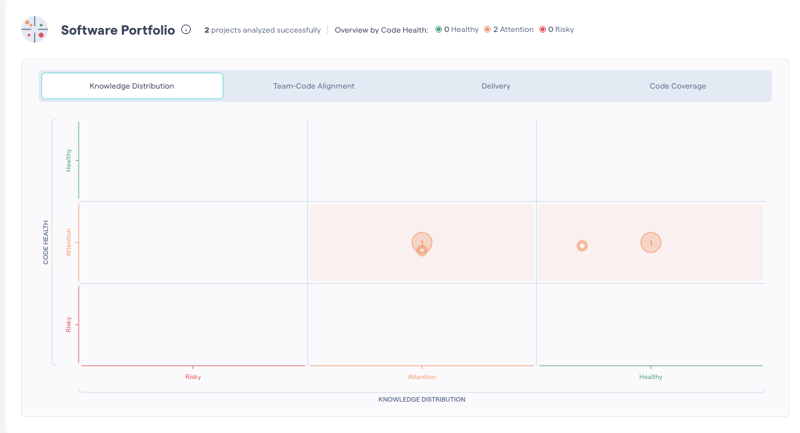Click the red dot of 0 Risky

coord(542,30)
